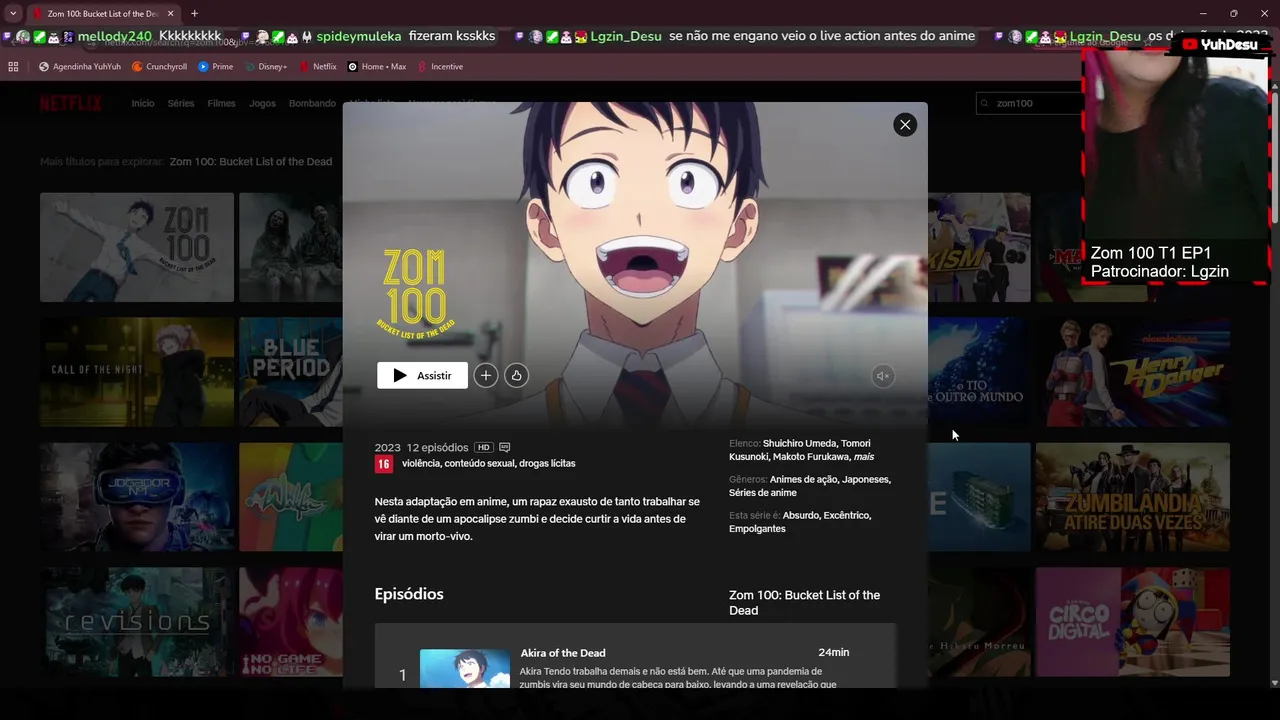Open the Call of the Night thumbnail
Viewport: 1280px width, 720px height.
click(137, 372)
